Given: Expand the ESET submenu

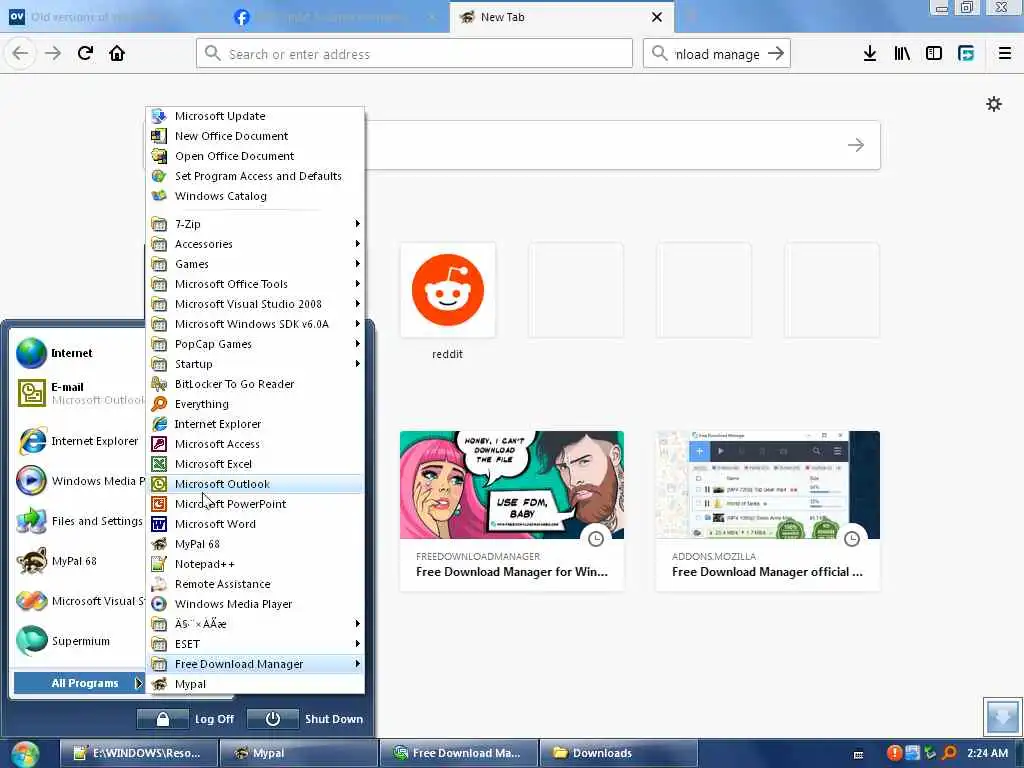Looking at the screenshot, I should click(255, 644).
